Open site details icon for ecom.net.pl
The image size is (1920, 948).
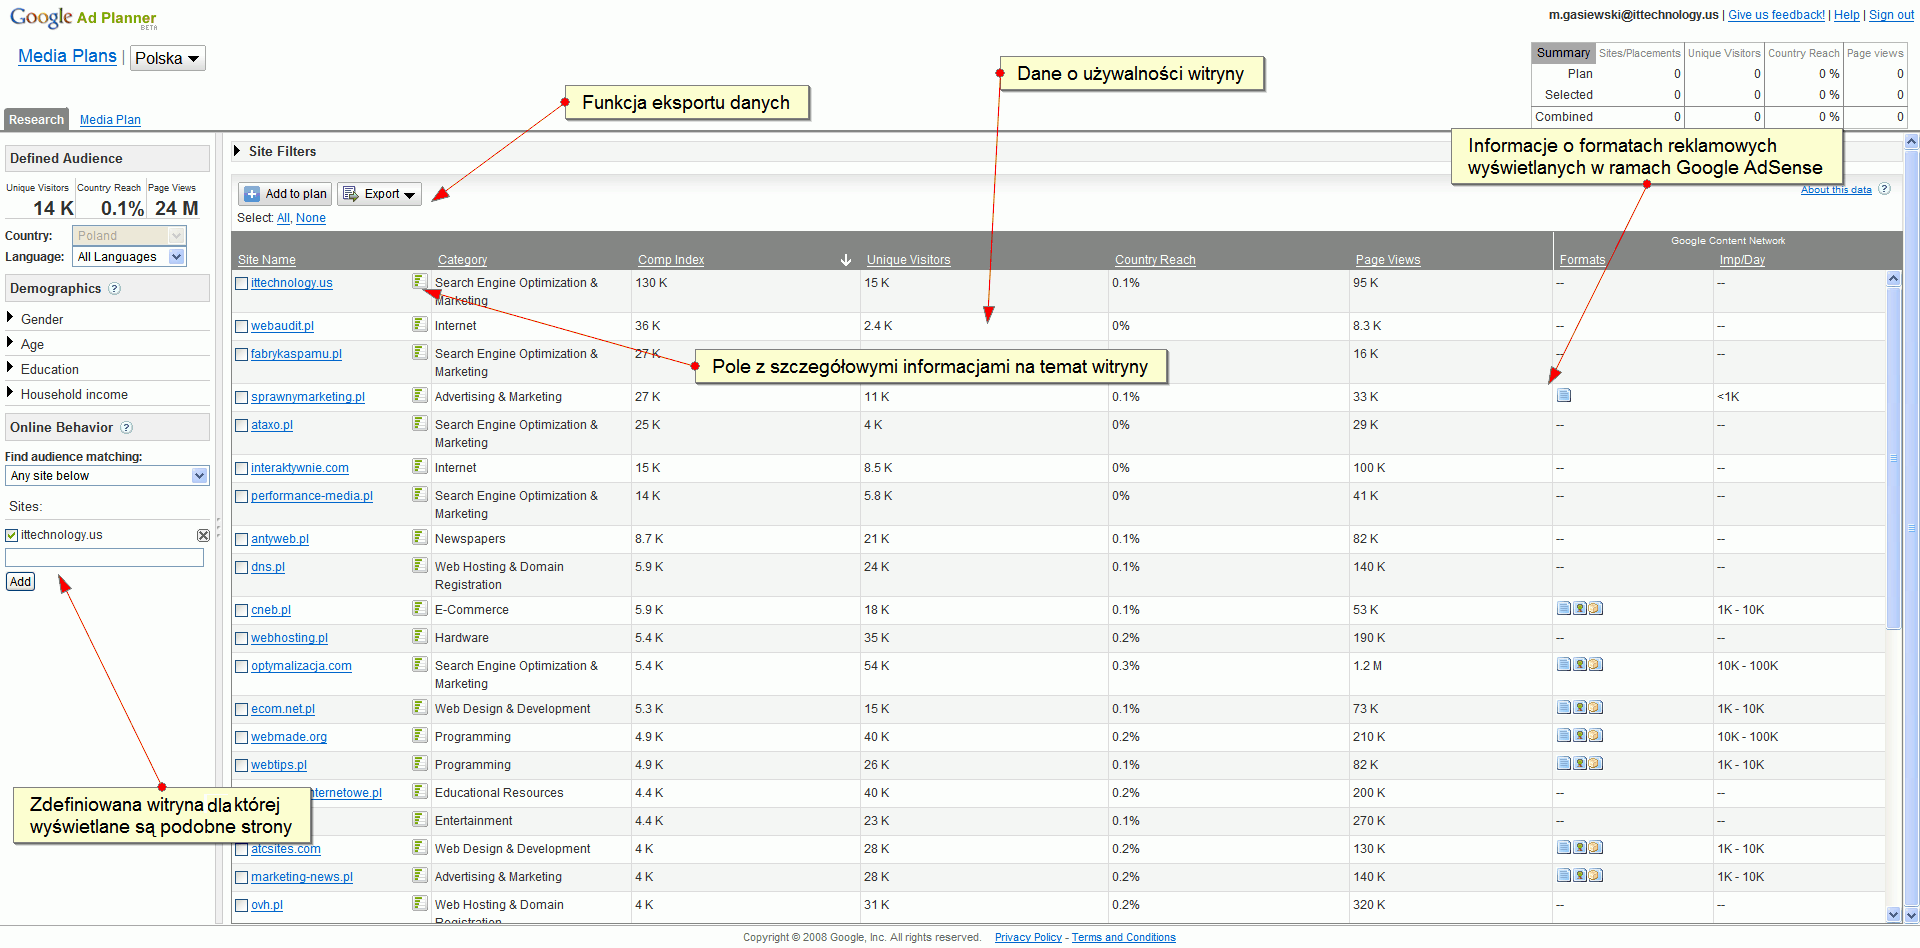pos(420,707)
